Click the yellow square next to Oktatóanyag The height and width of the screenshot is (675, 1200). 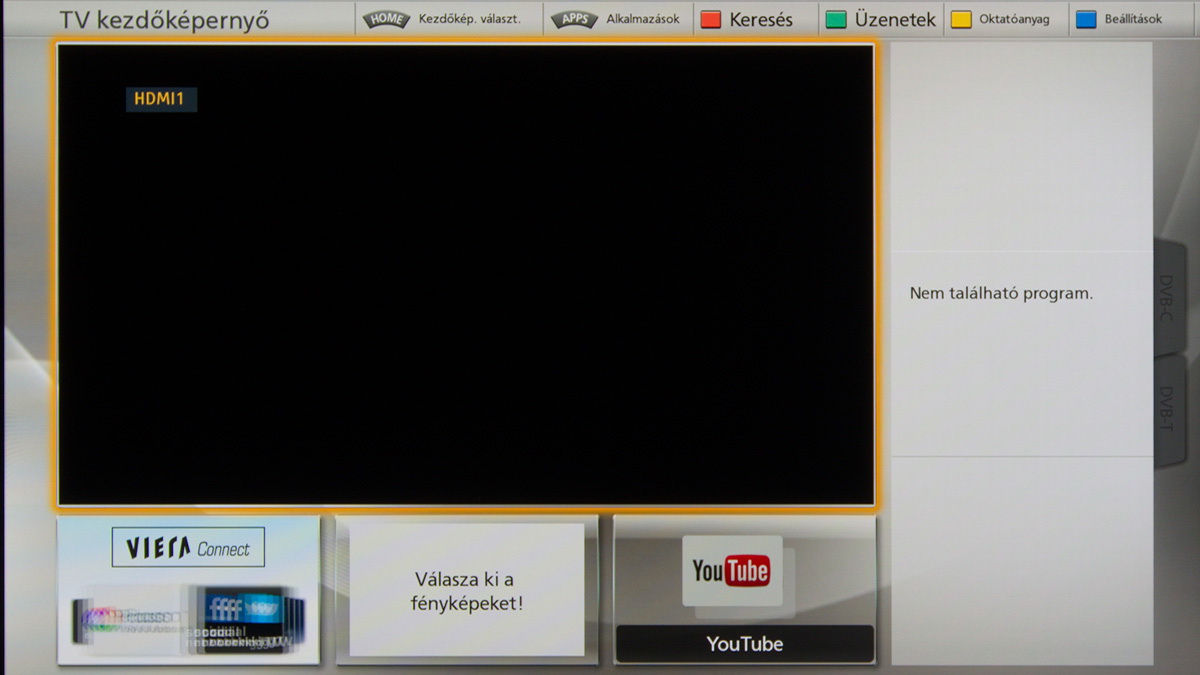(x=961, y=19)
